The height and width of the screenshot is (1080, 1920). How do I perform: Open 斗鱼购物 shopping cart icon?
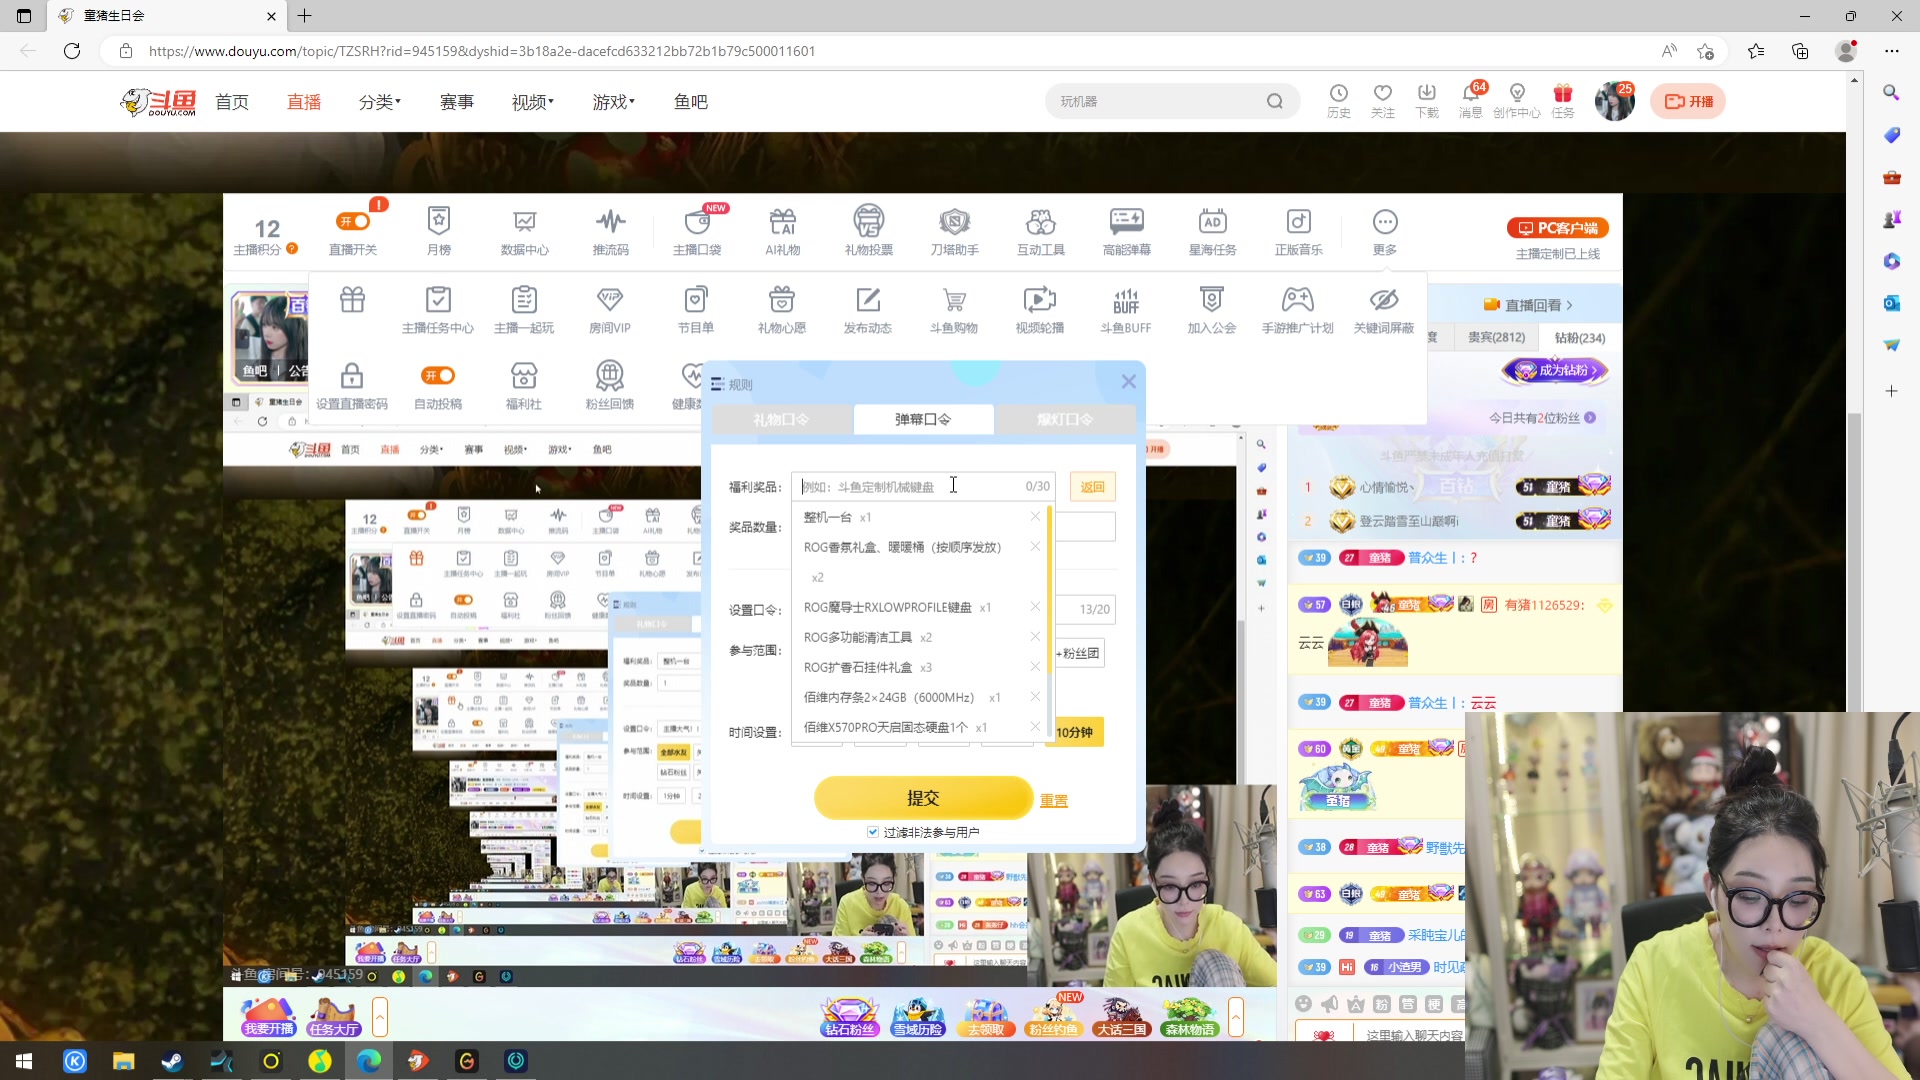point(954,309)
